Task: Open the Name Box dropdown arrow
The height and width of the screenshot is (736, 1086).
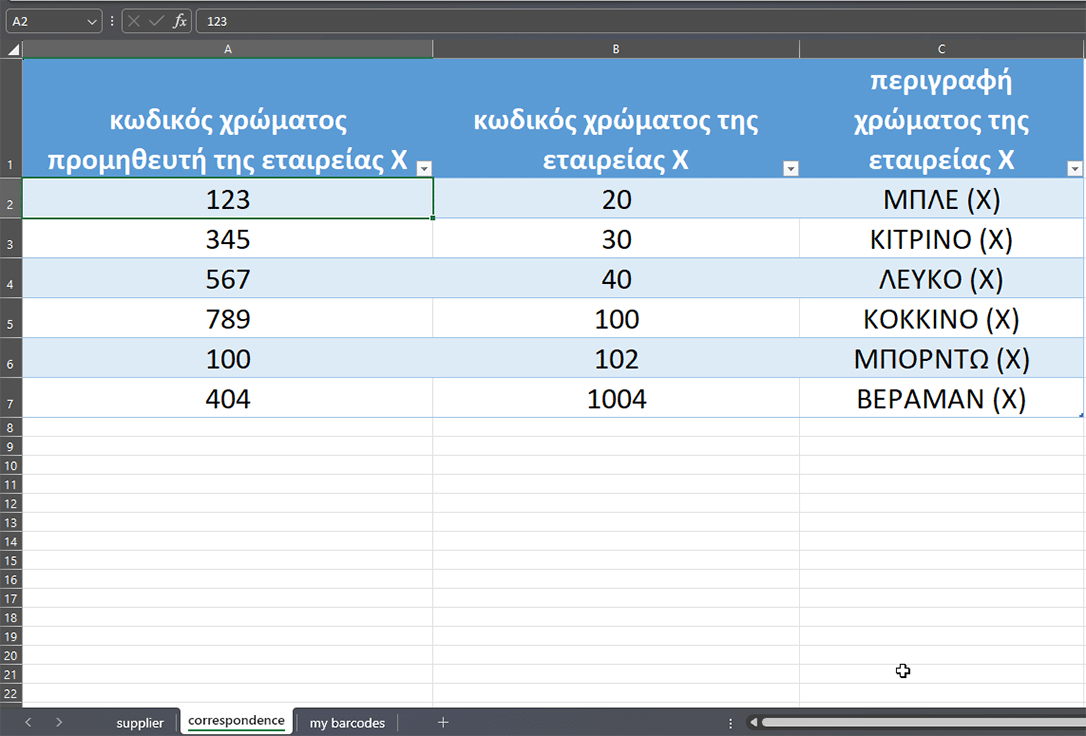Action: tap(93, 21)
